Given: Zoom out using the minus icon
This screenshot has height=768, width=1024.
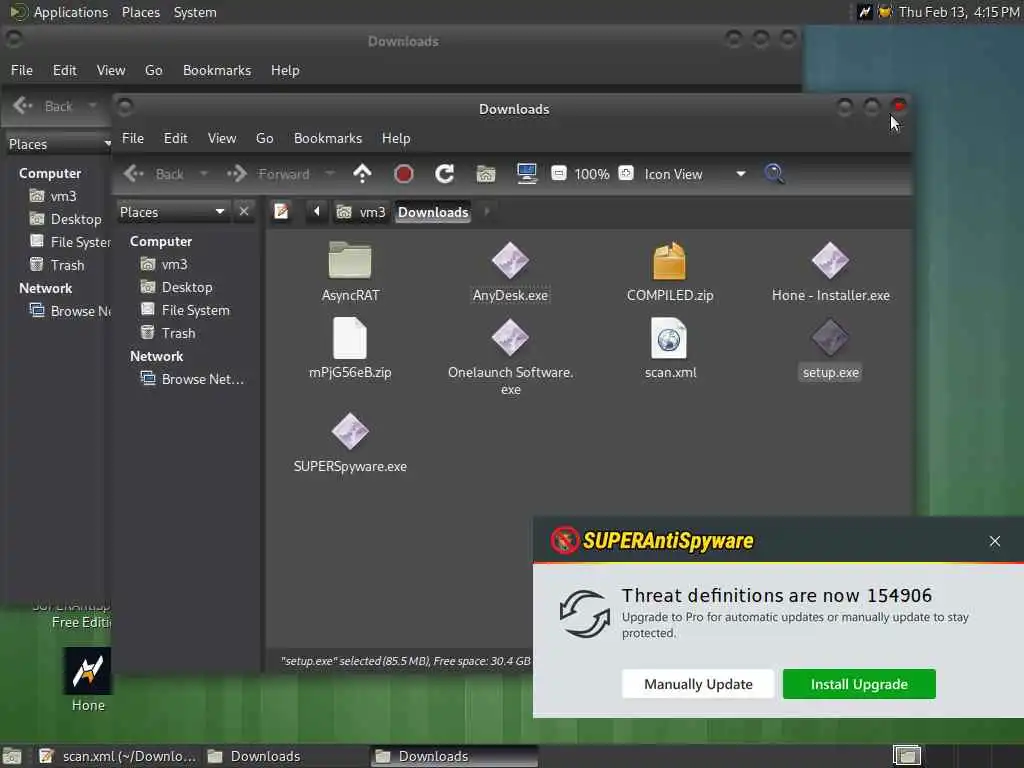Looking at the screenshot, I should pyautogui.click(x=558, y=173).
